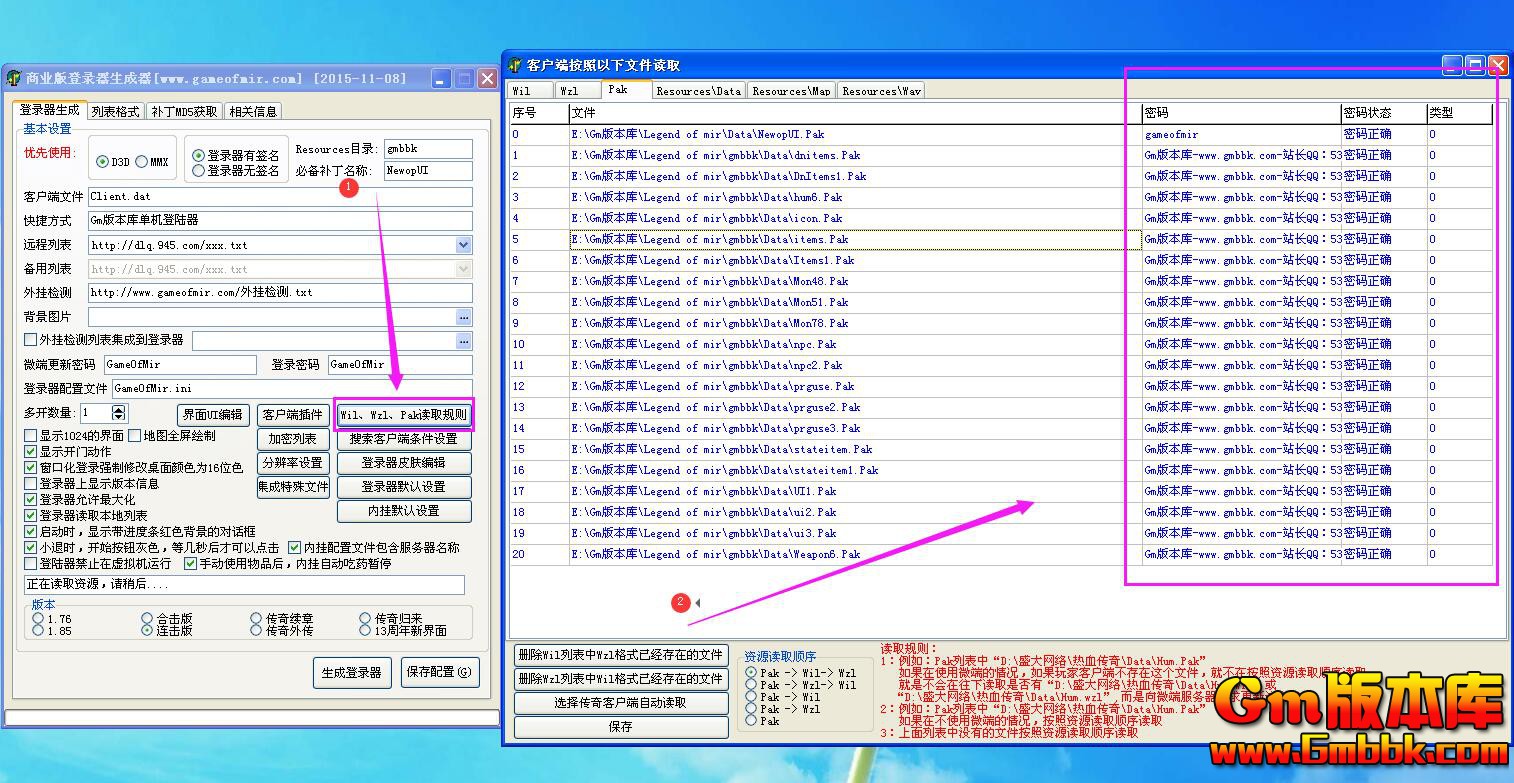Uncheck 显示开门动作 option
Viewport: 1514px width, 783px height.
pos(31,452)
